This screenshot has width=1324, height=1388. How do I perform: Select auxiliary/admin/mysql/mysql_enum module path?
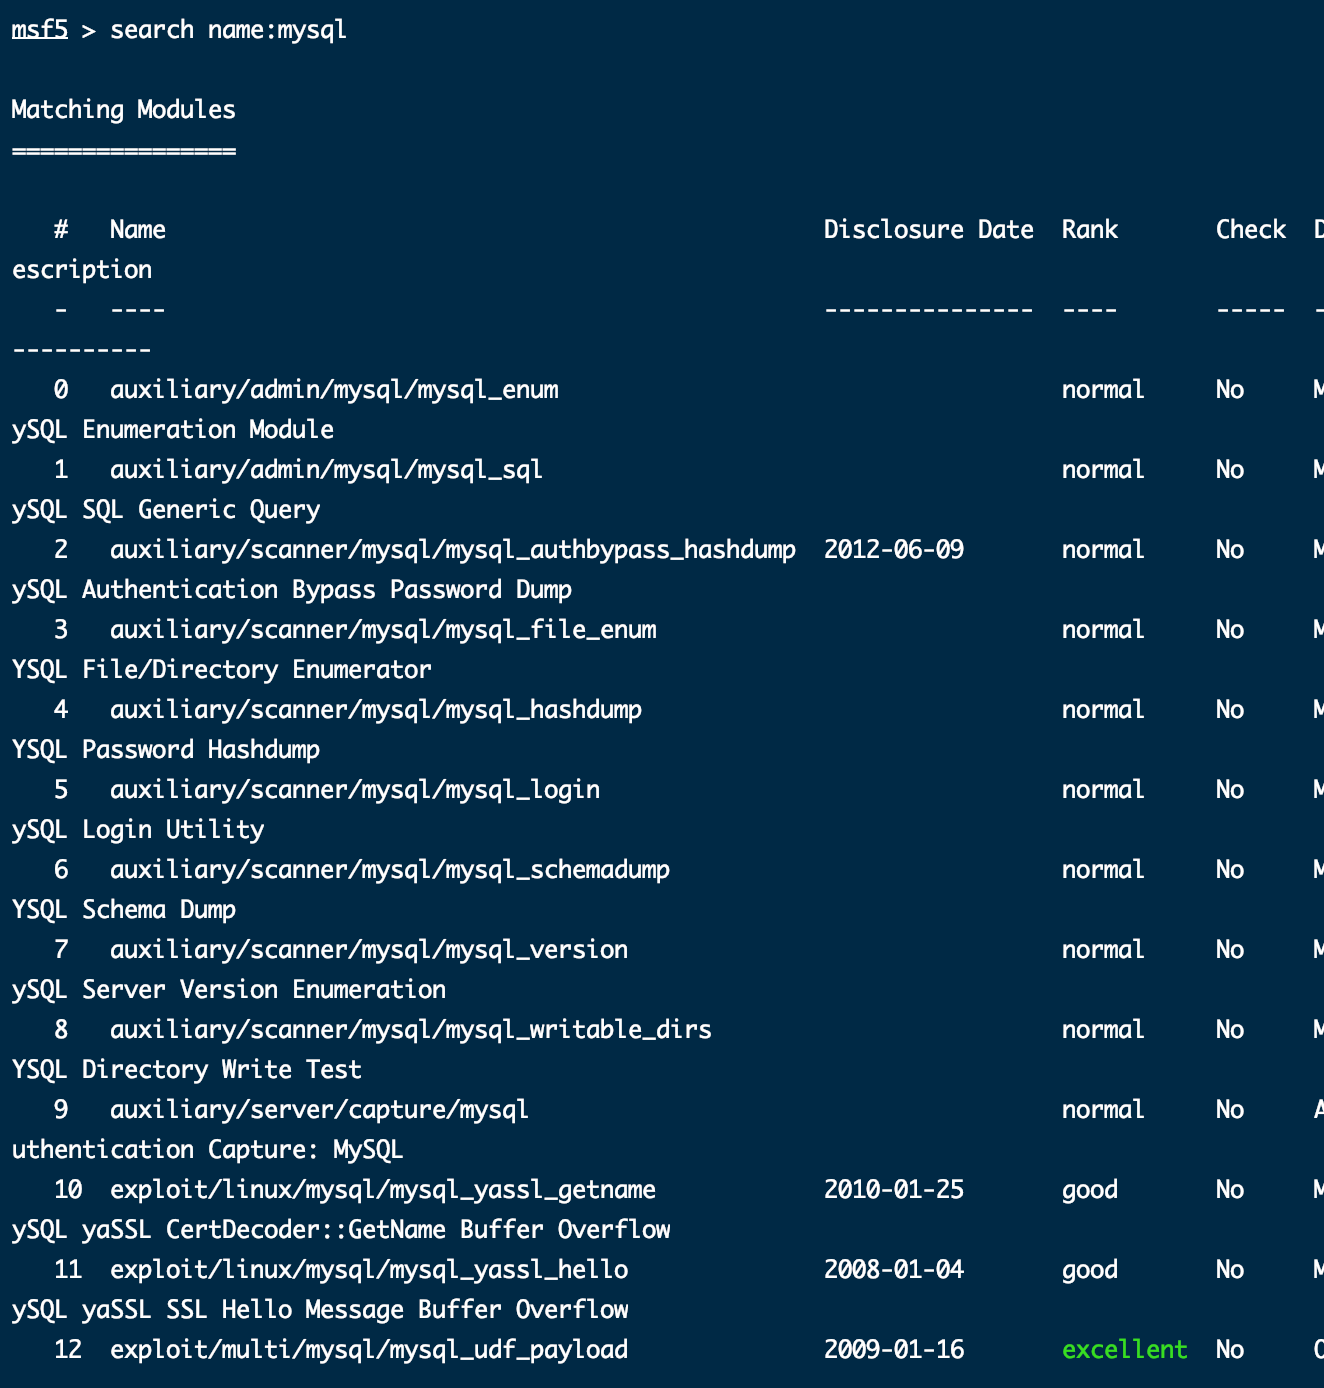pos(334,390)
